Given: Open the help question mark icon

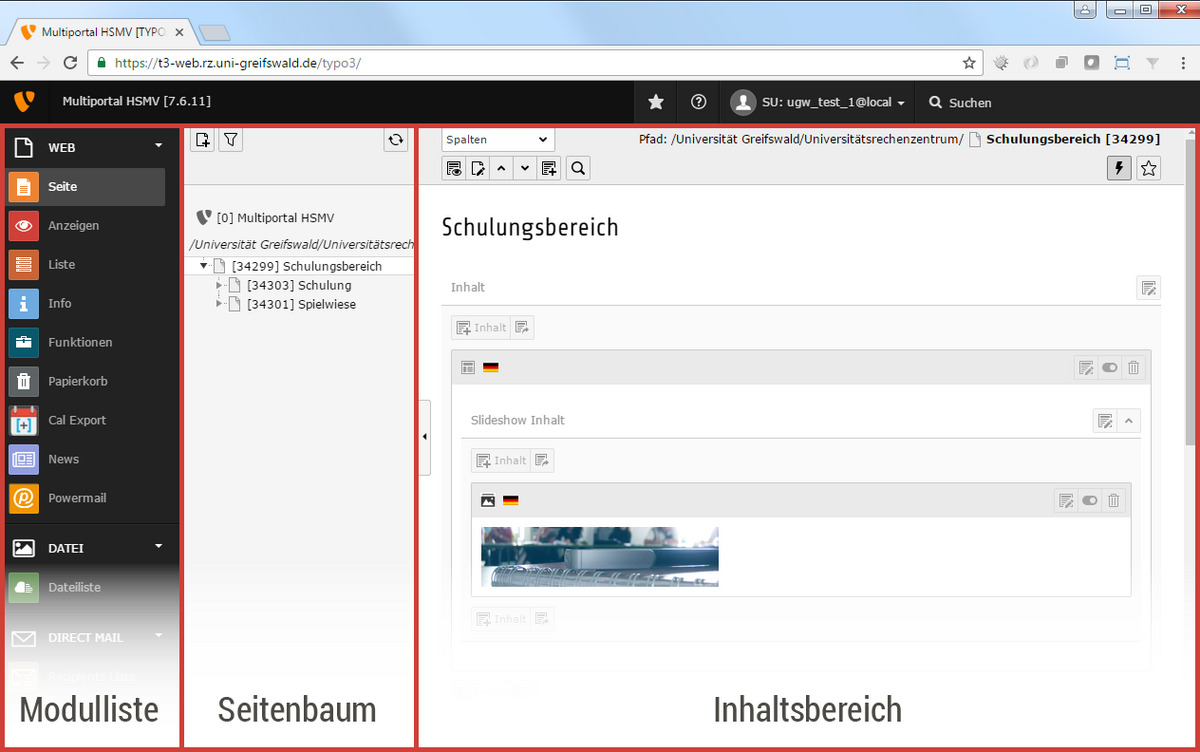Looking at the screenshot, I should click(x=699, y=102).
